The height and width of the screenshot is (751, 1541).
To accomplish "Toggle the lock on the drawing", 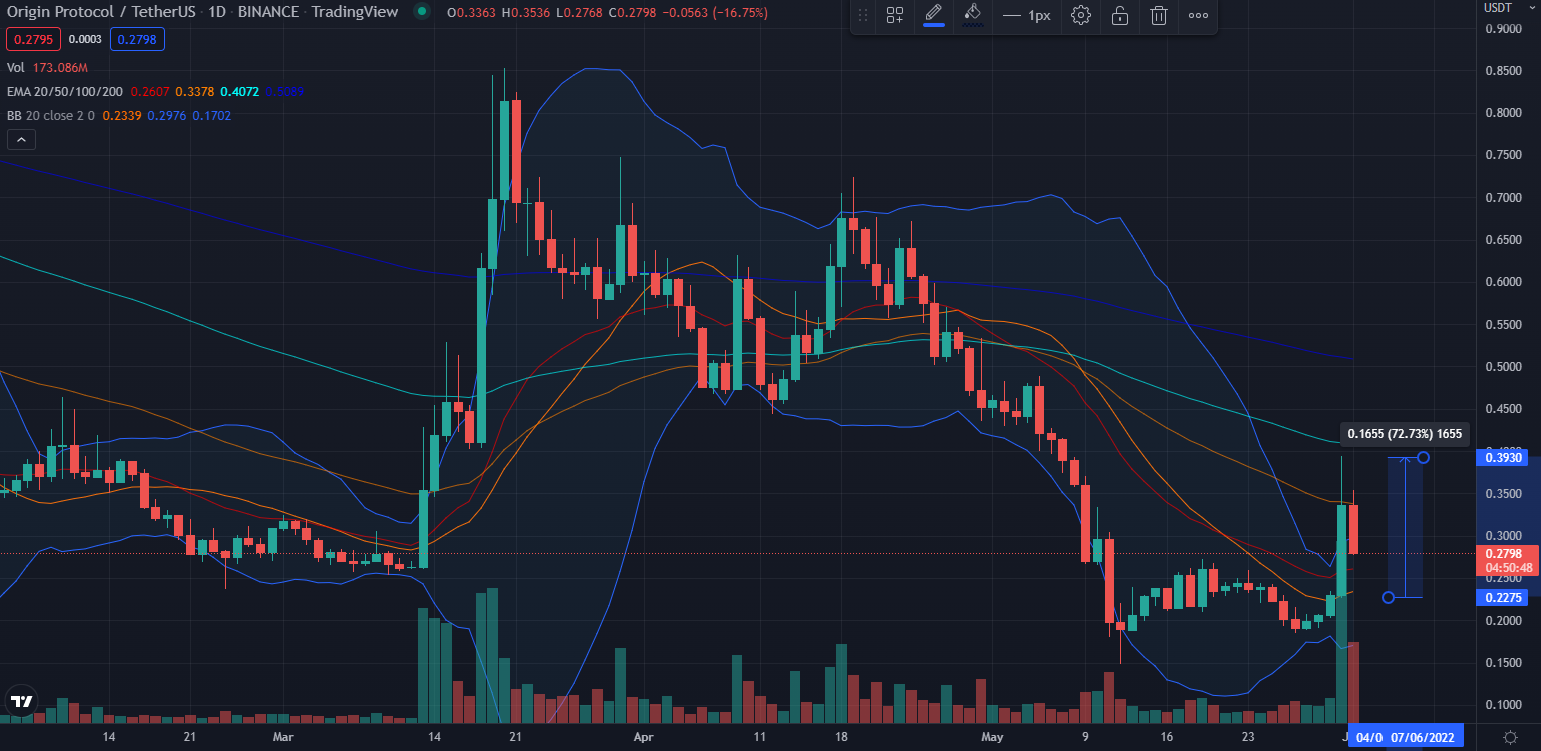I will [x=1120, y=16].
